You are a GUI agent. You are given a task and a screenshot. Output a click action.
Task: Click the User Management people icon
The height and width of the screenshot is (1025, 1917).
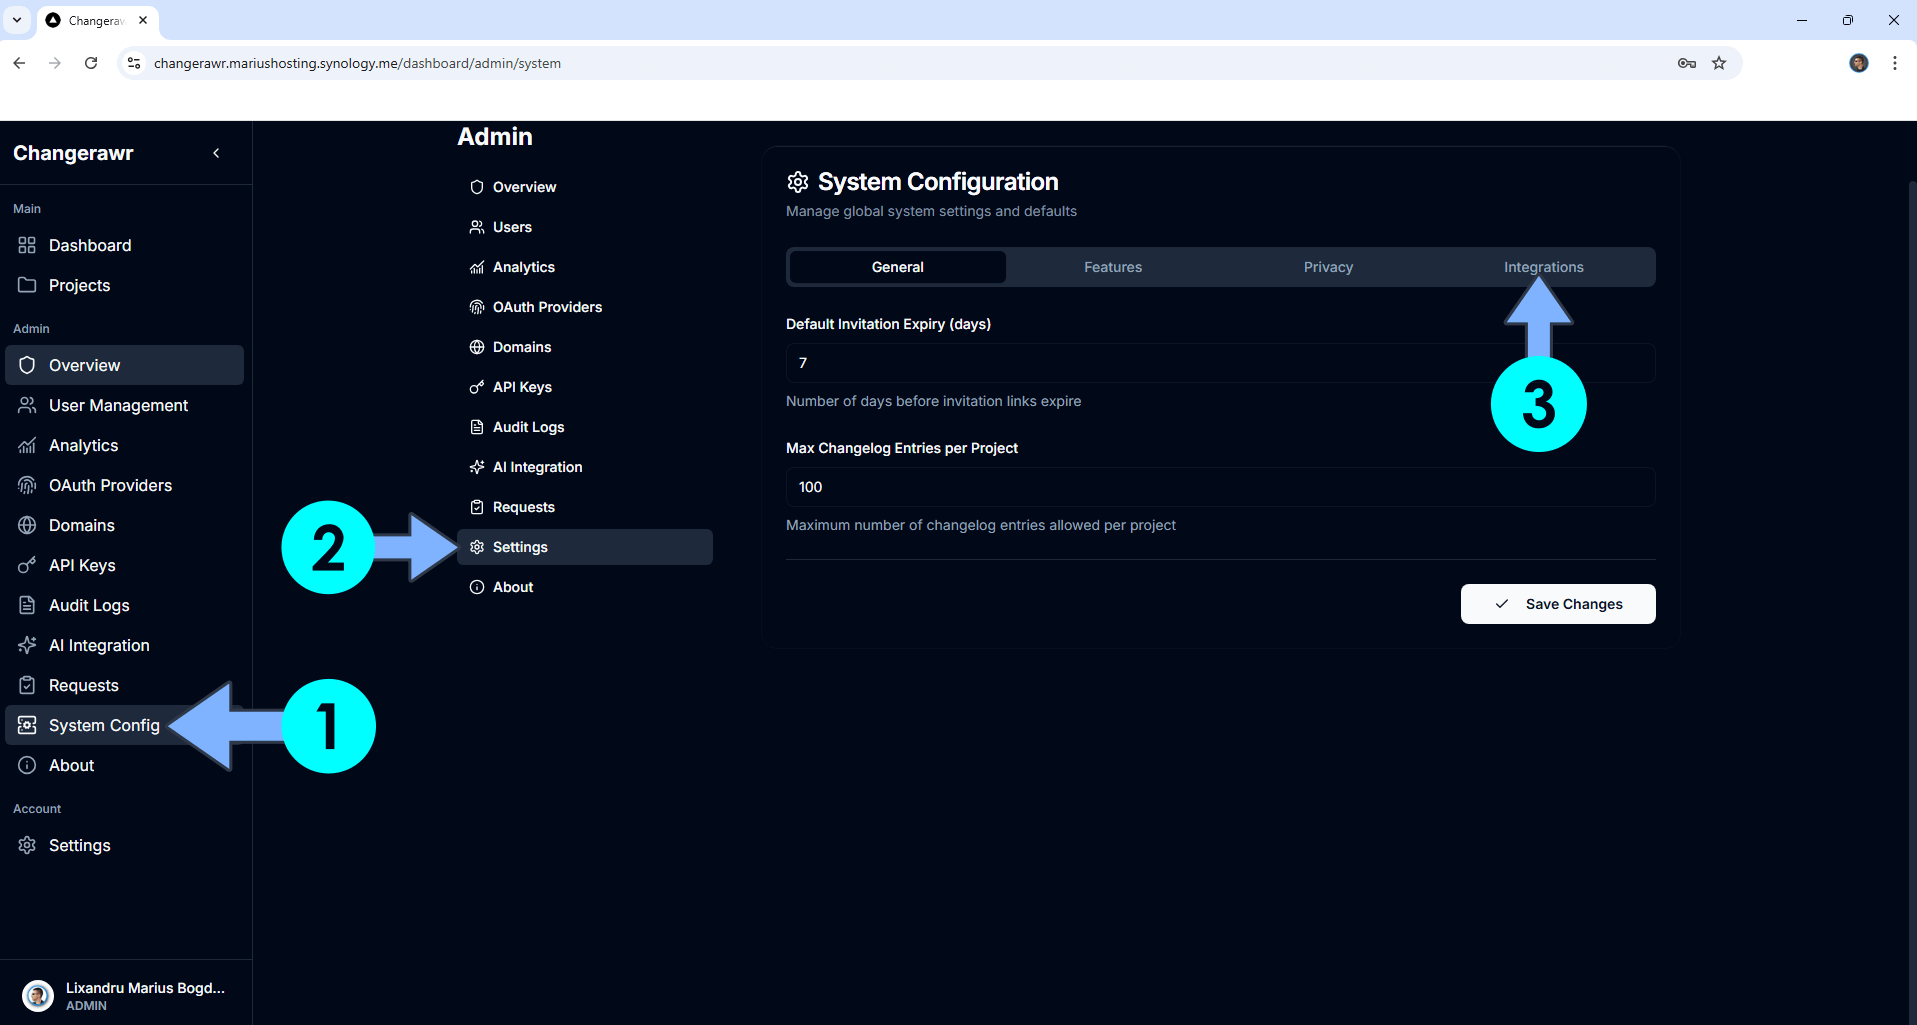27,405
